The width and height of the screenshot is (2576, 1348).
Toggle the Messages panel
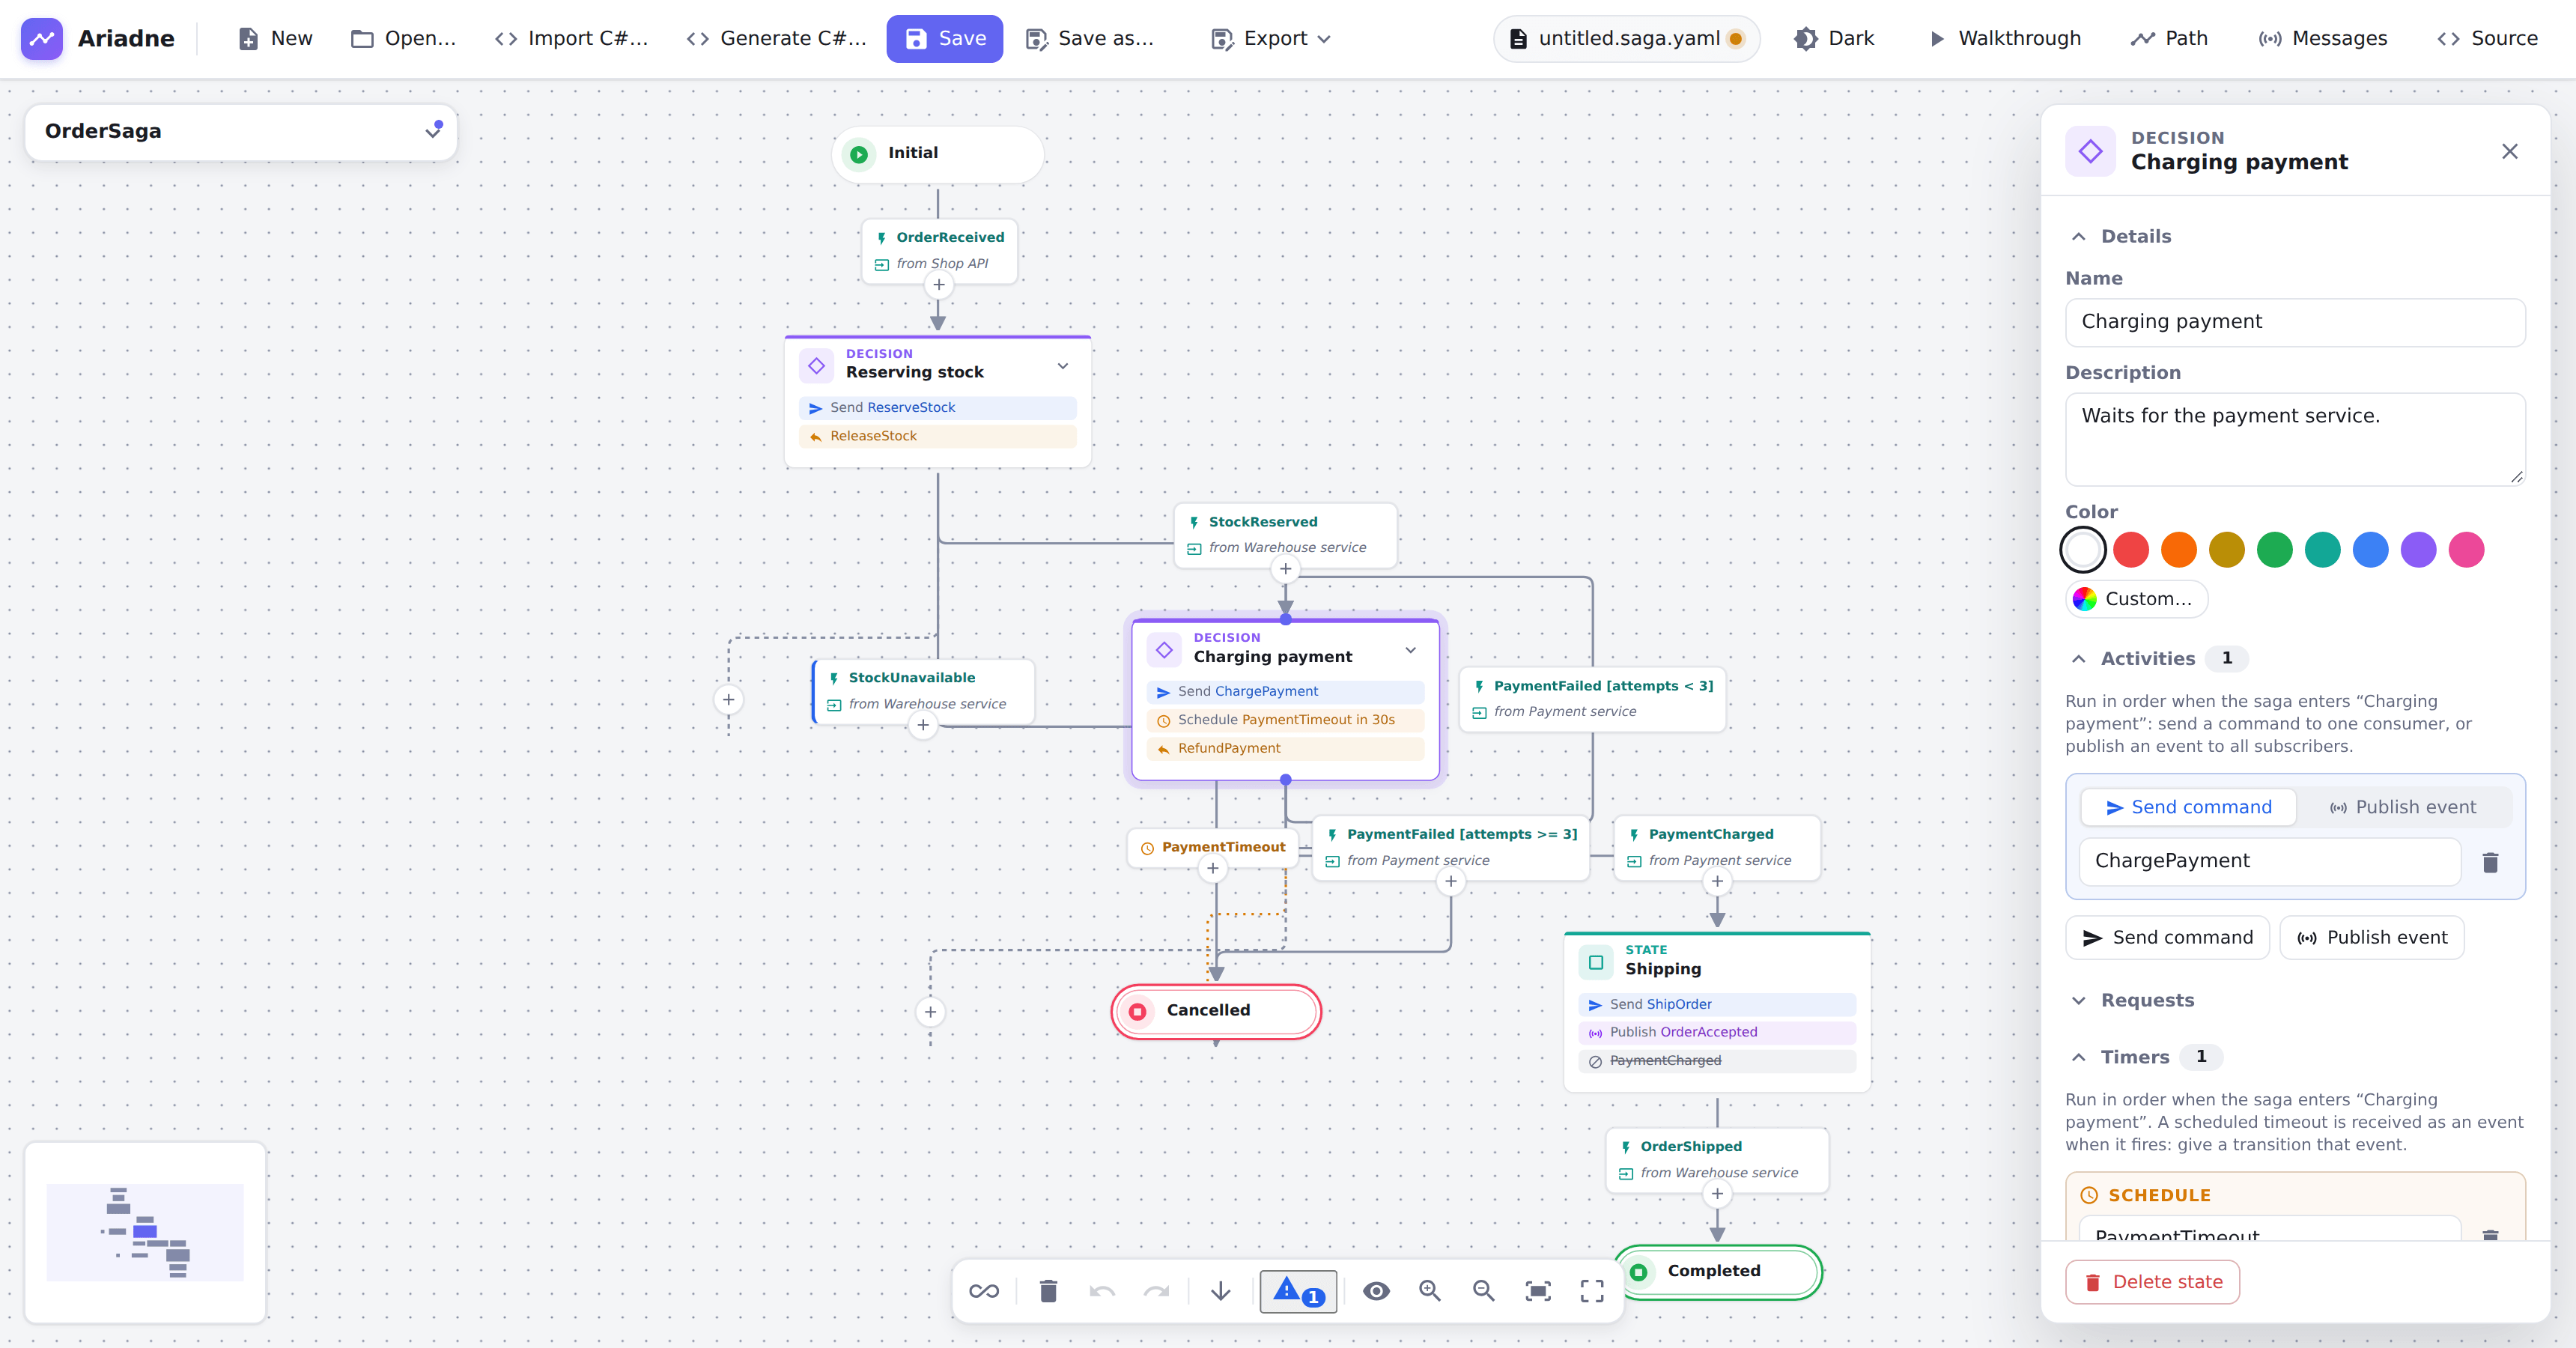pyautogui.click(x=2322, y=38)
